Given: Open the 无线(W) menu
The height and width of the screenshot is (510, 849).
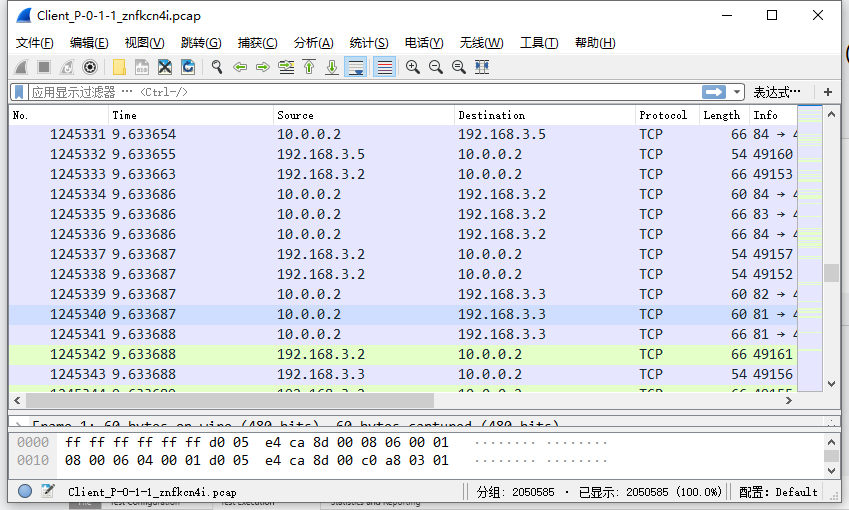Looking at the screenshot, I should tap(481, 43).
